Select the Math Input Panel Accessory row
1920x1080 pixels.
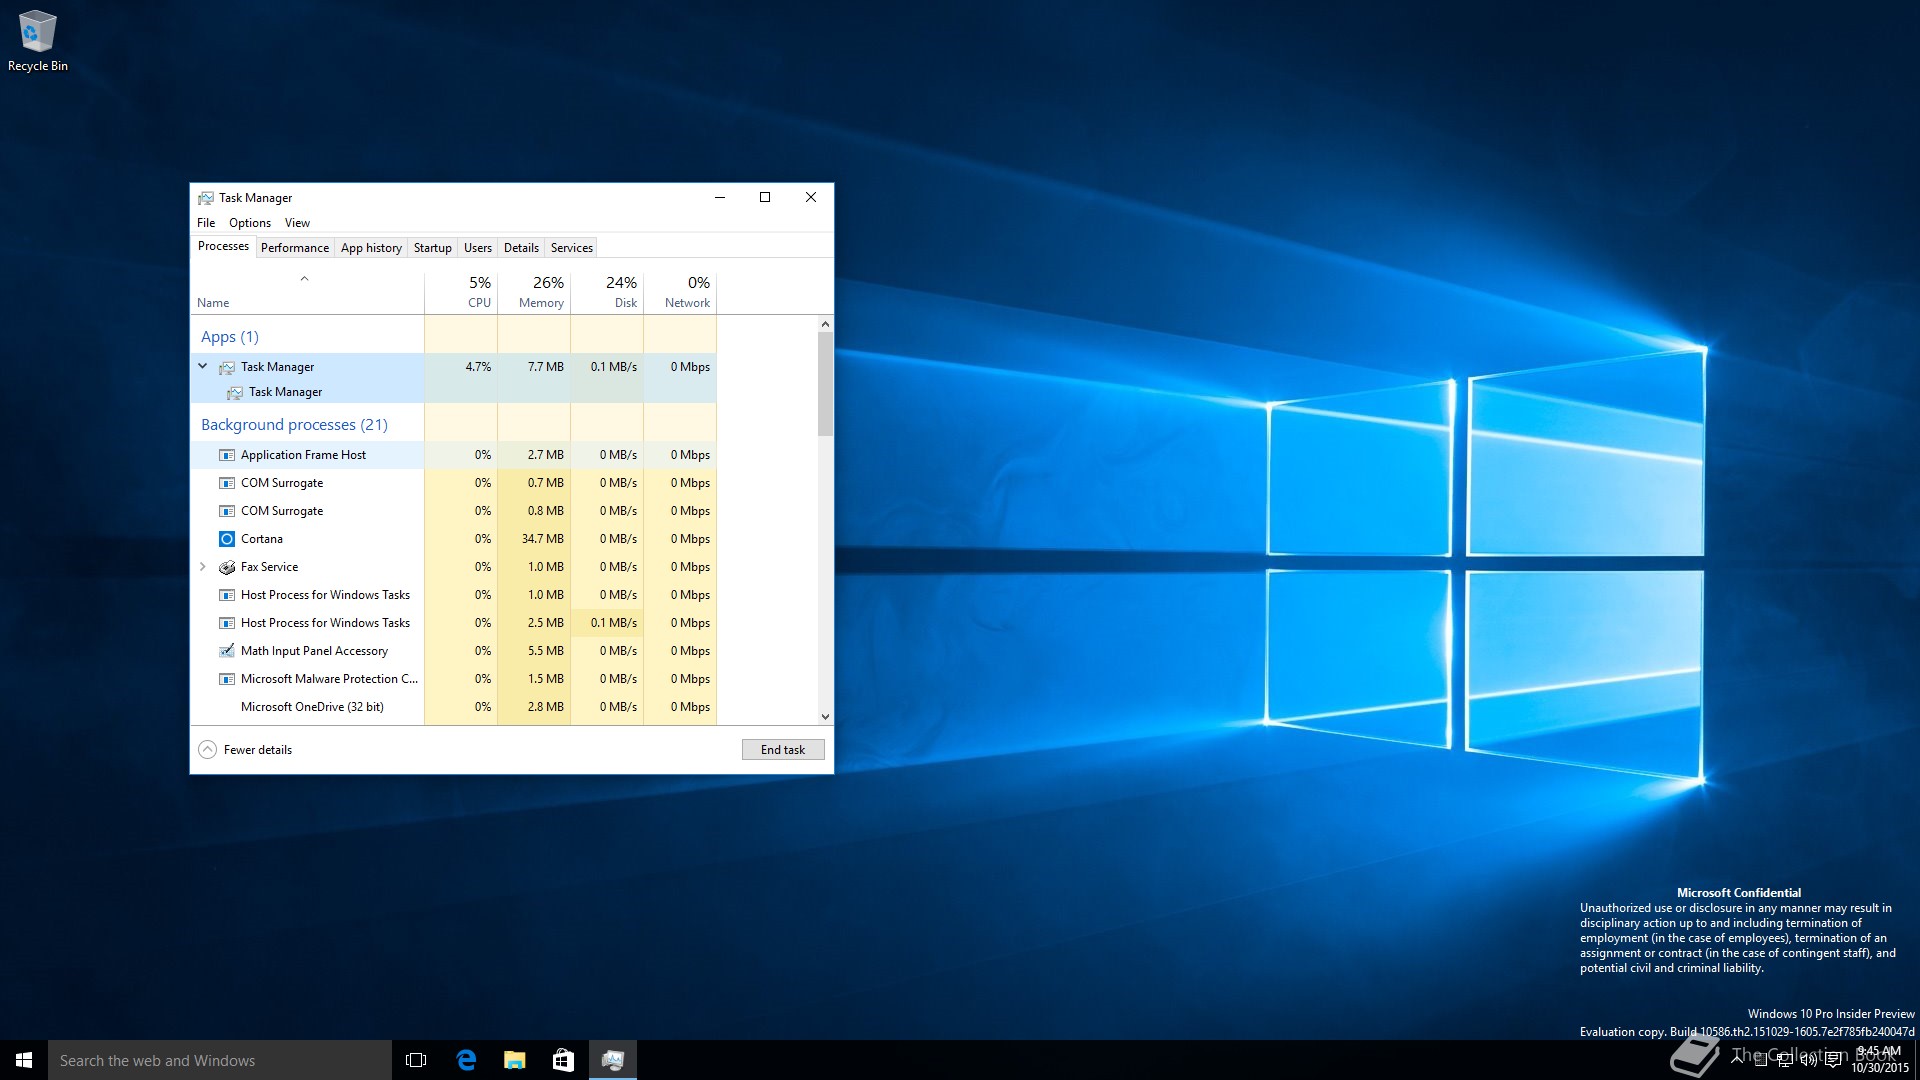[x=453, y=651]
